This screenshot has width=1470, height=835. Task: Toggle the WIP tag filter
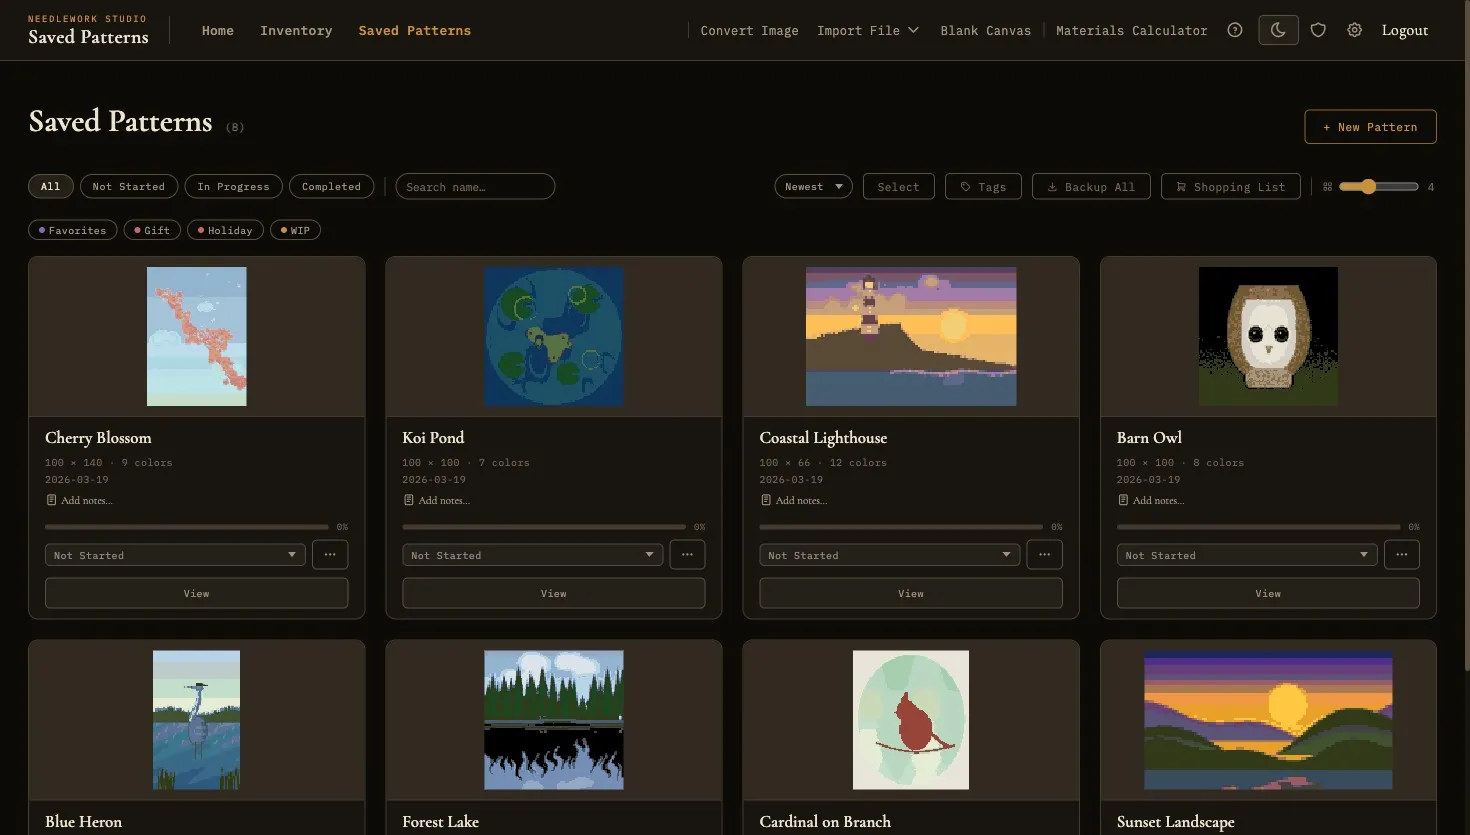point(295,229)
